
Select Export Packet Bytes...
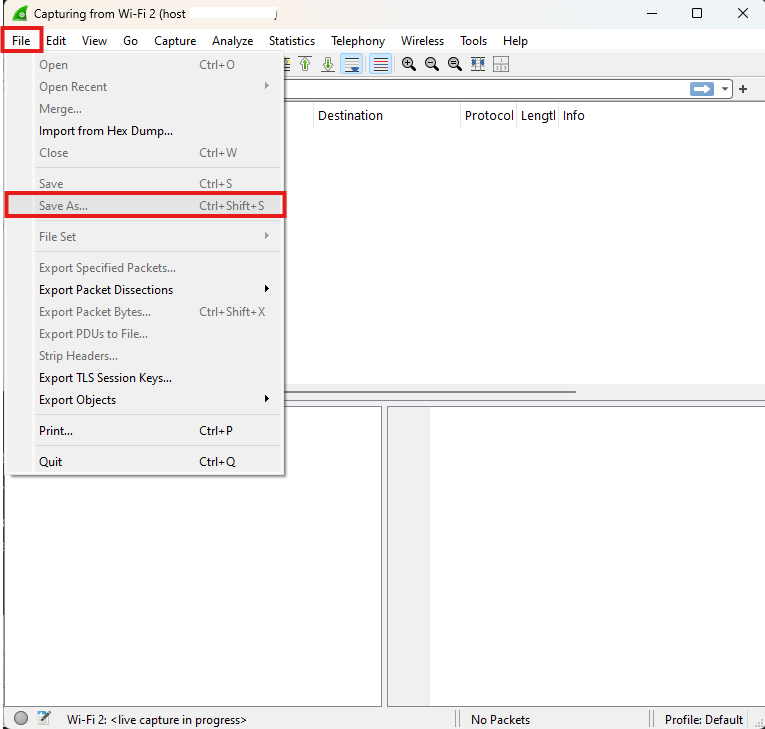click(x=144, y=312)
